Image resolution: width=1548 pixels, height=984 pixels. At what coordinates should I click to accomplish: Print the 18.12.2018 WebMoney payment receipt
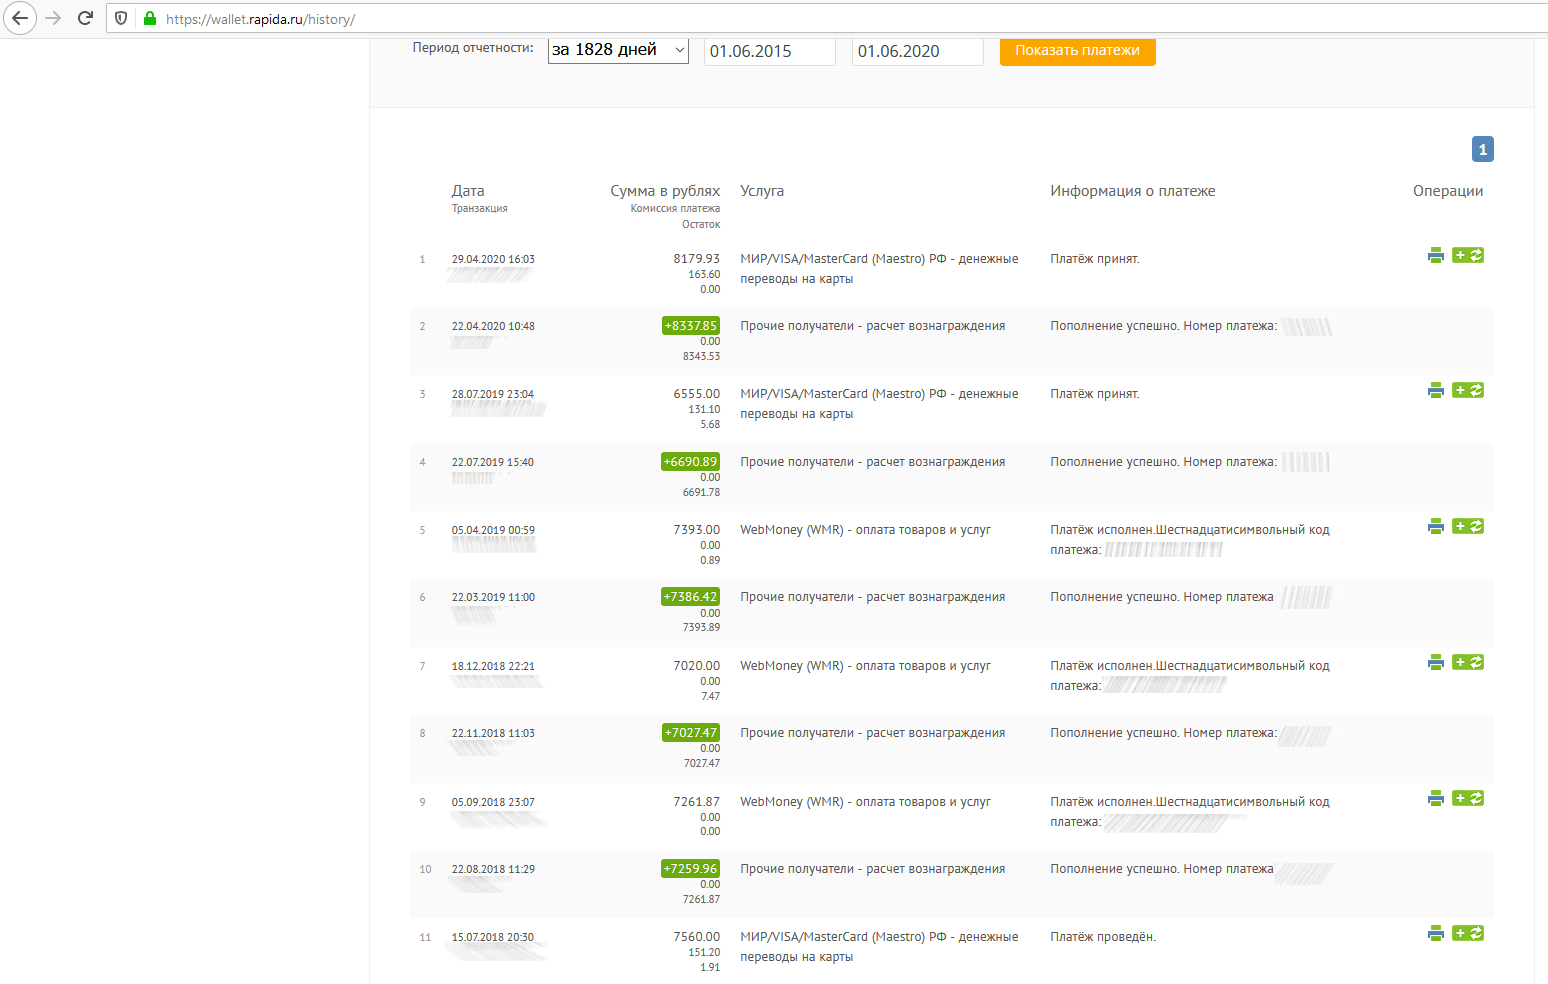coord(1436,662)
